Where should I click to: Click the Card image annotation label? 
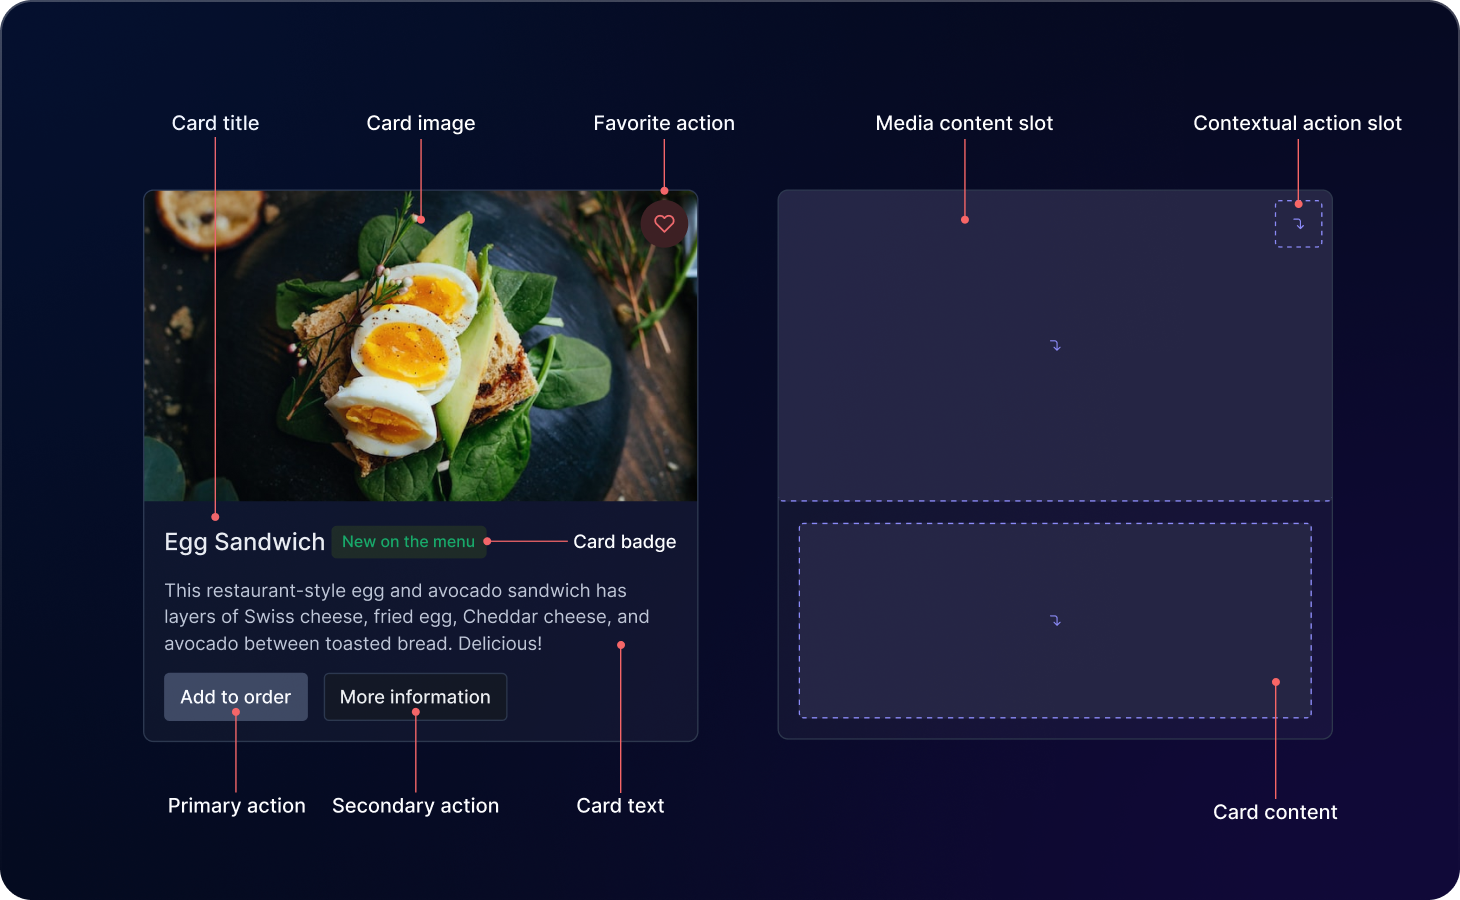pos(421,123)
